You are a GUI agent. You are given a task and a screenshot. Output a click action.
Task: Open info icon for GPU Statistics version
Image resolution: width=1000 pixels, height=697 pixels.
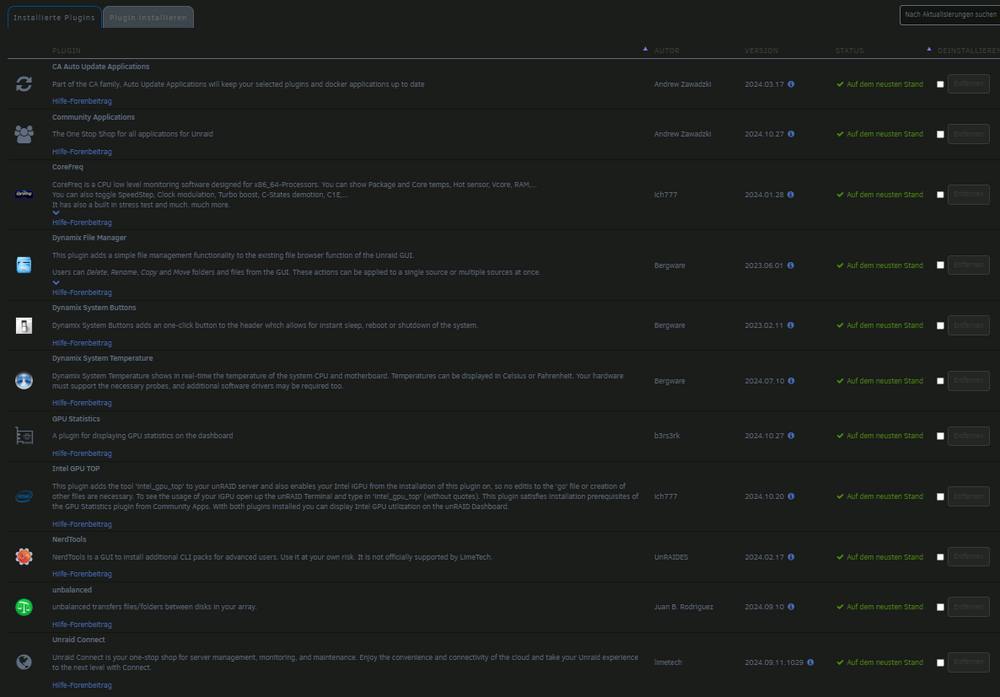point(791,436)
